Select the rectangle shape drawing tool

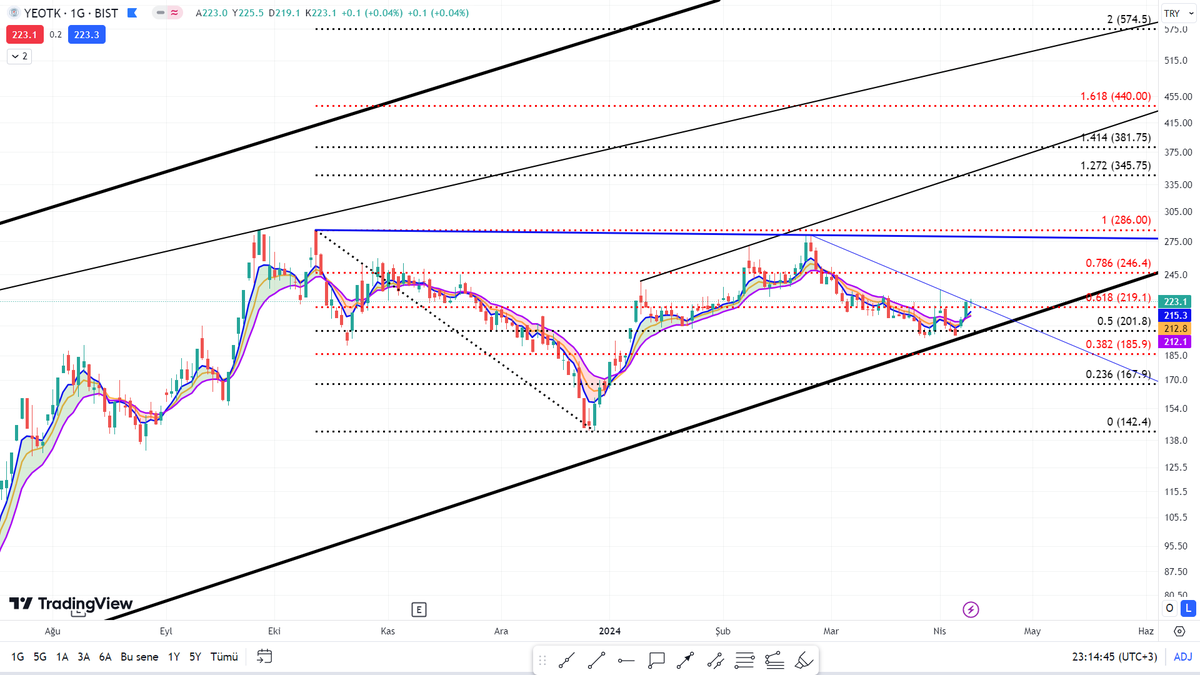(x=657, y=659)
